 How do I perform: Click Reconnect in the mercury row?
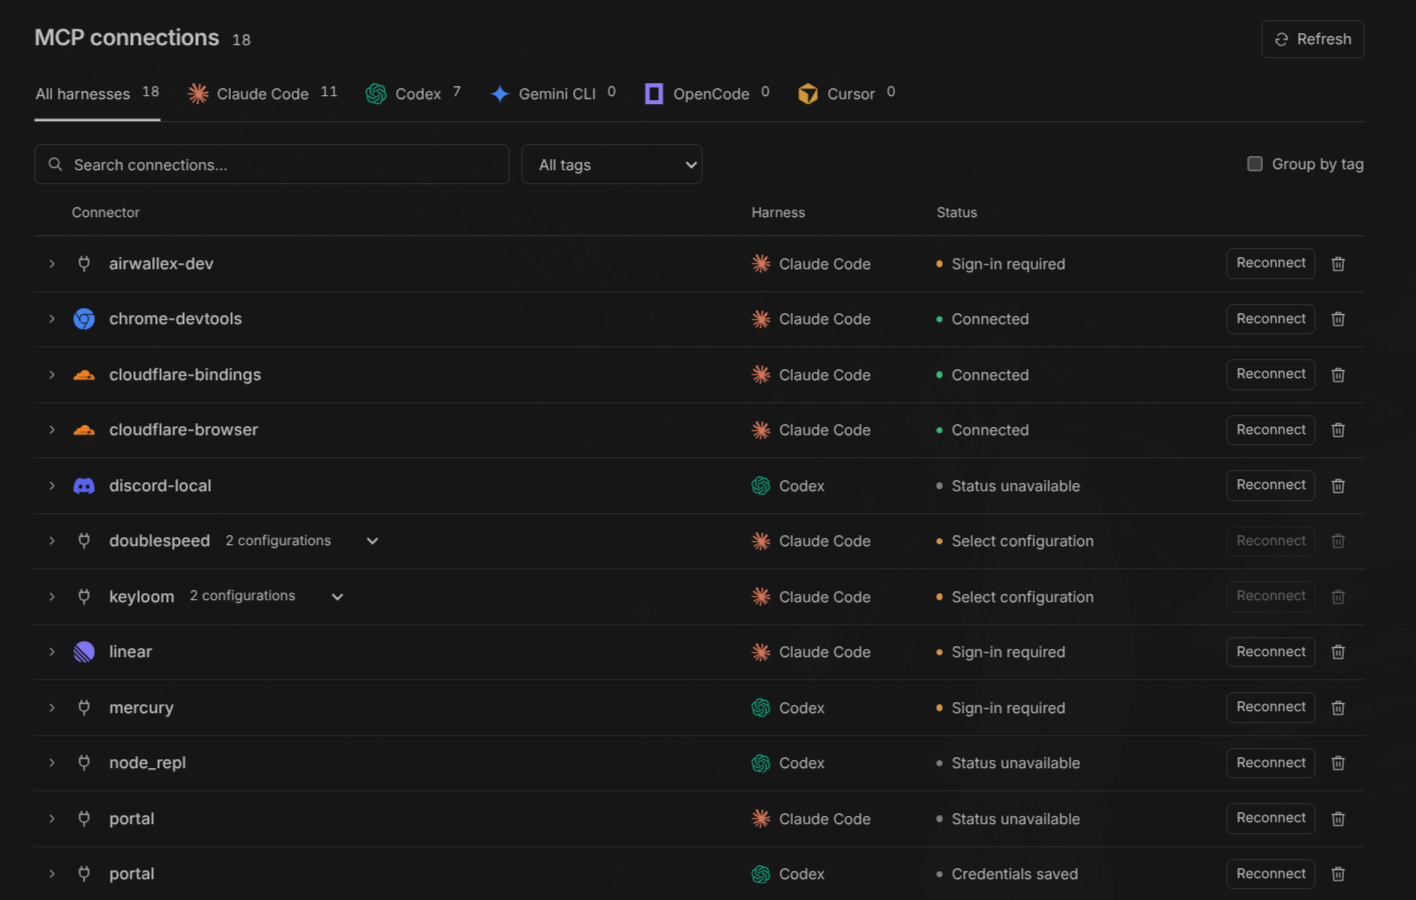(1270, 707)
